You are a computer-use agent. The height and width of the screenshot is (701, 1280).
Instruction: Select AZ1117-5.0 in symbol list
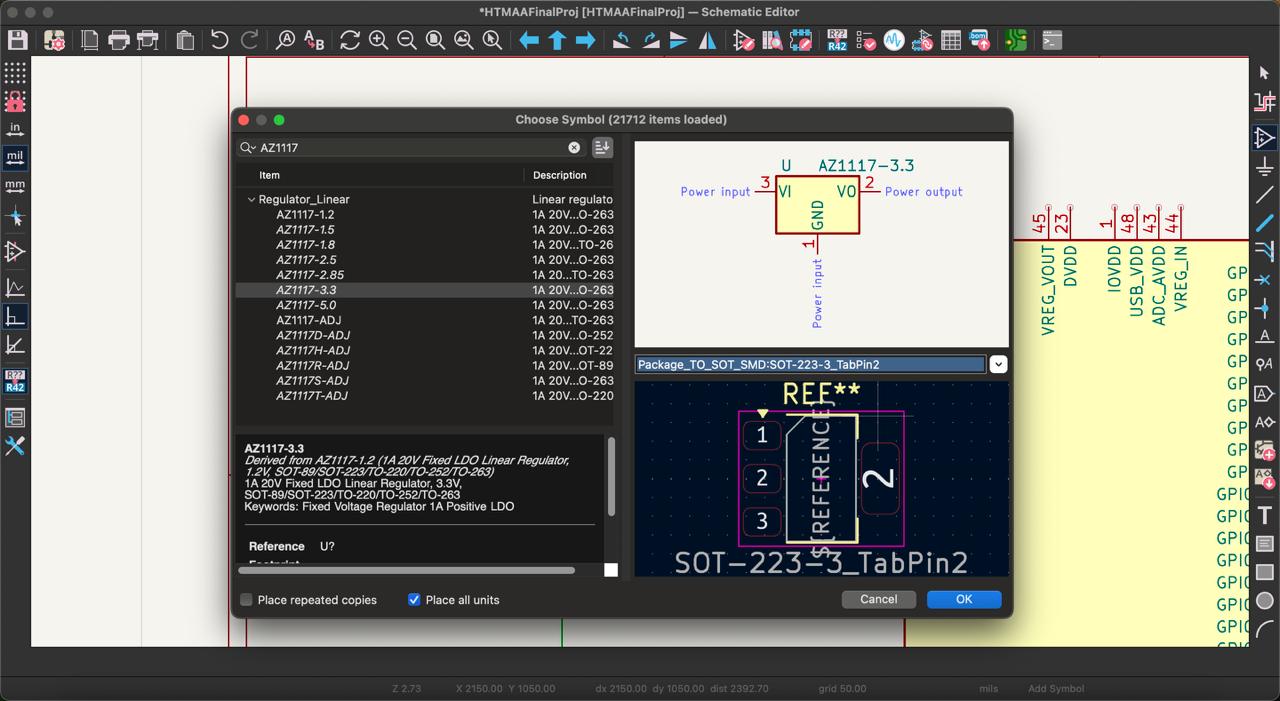tap(306, 305)
